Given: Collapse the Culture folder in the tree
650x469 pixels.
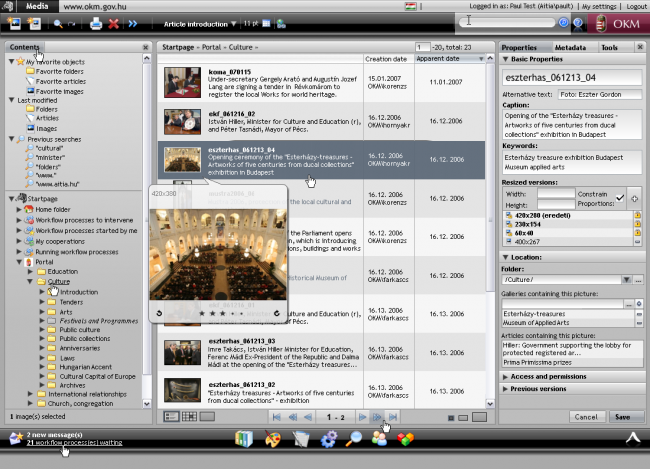Looking at the screenshot, I should point(30,282).
